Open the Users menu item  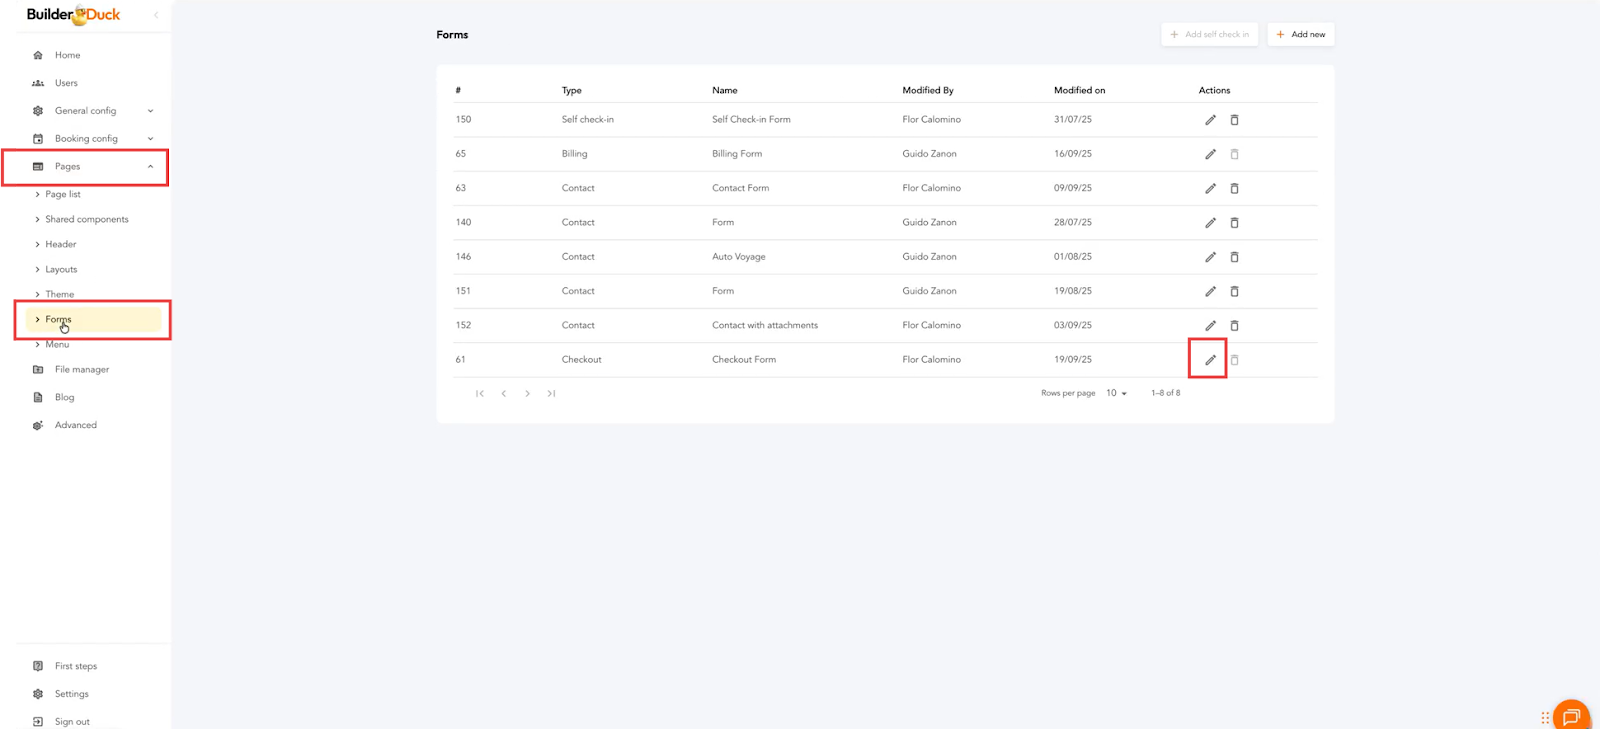pos(66,83)
